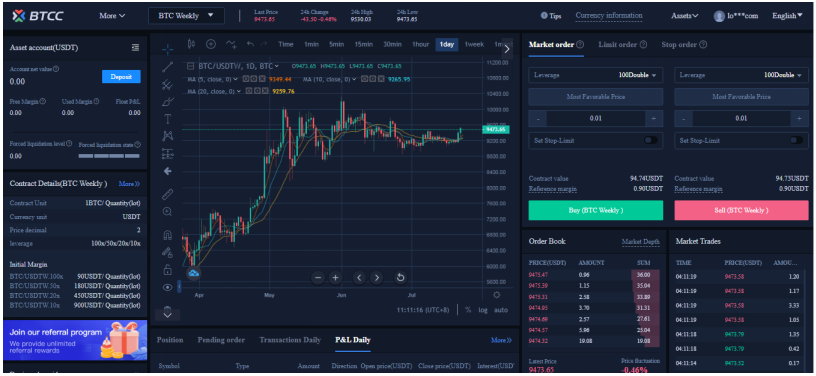Click More link in Contract Details

129,184
